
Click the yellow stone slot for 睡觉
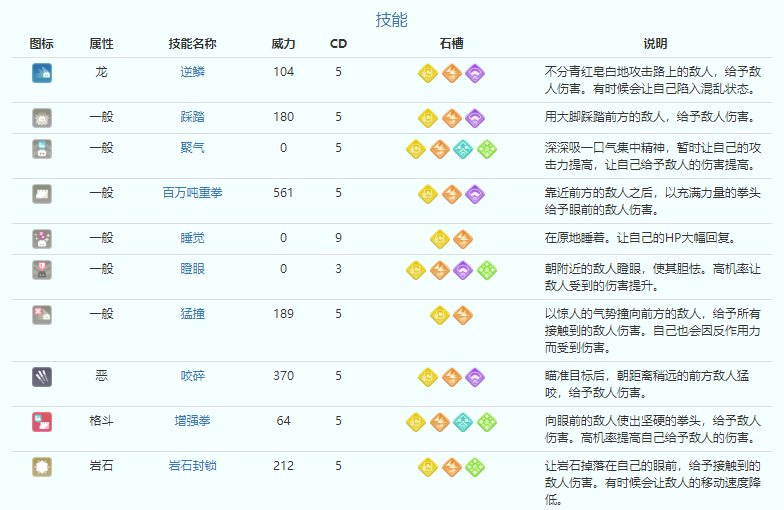coord(440,240)
